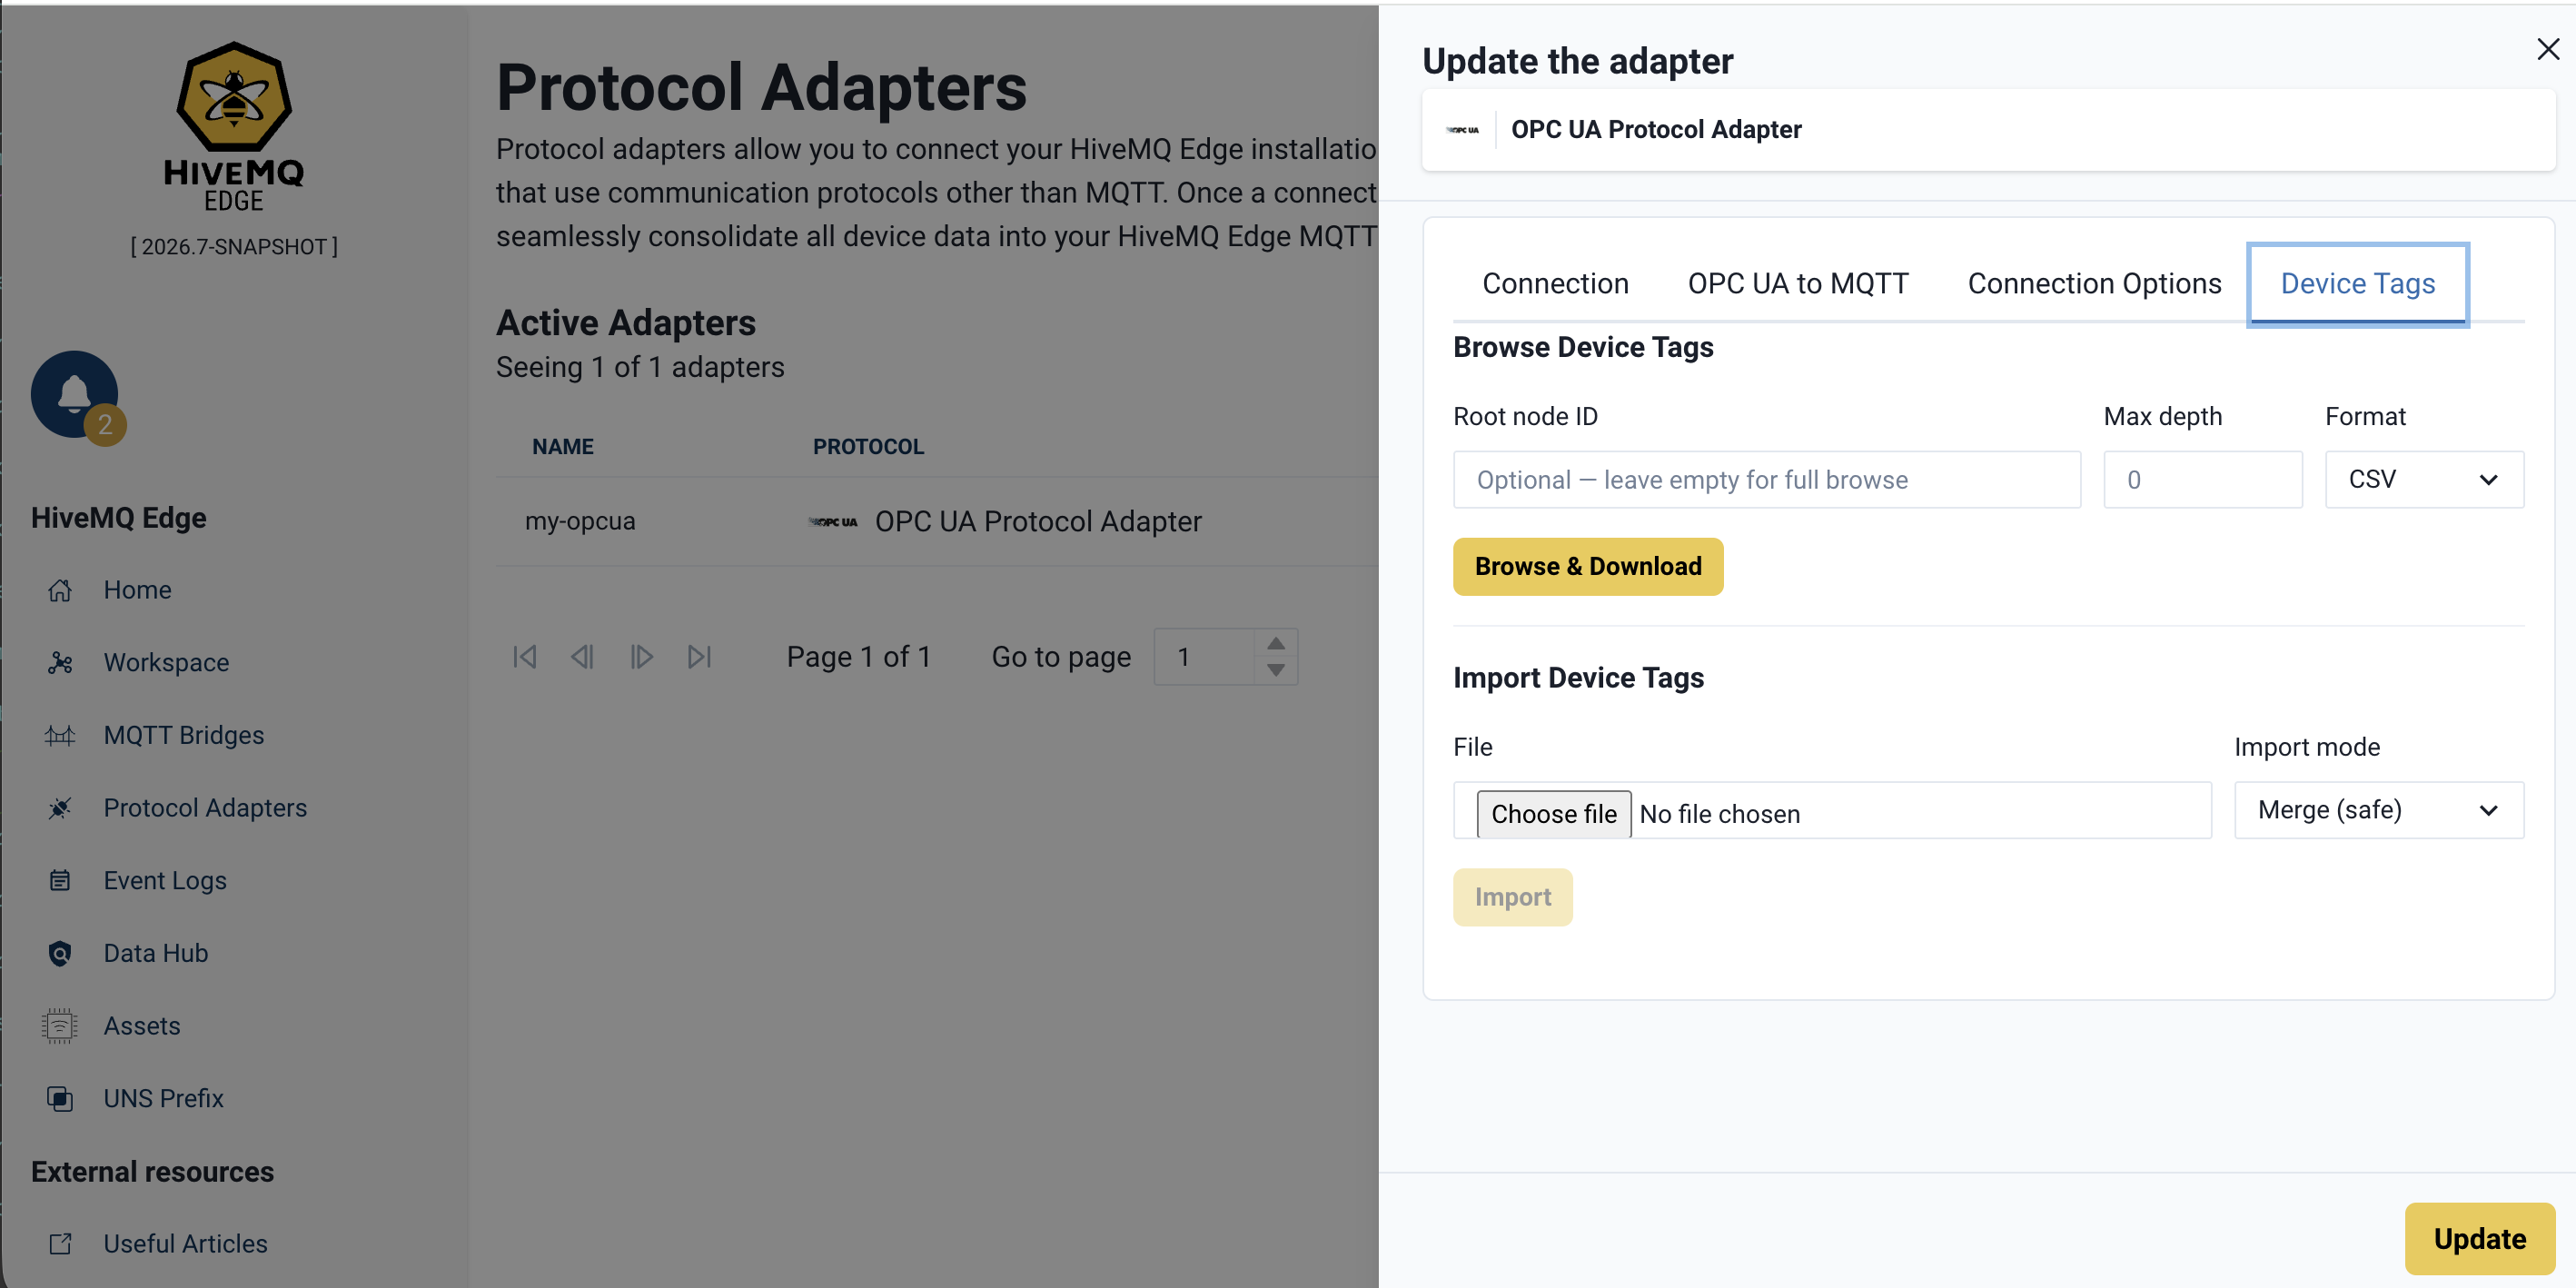Open the Connection Options tab
This screenshot has height=1288, width=2576.
(x=2094, y=284)
